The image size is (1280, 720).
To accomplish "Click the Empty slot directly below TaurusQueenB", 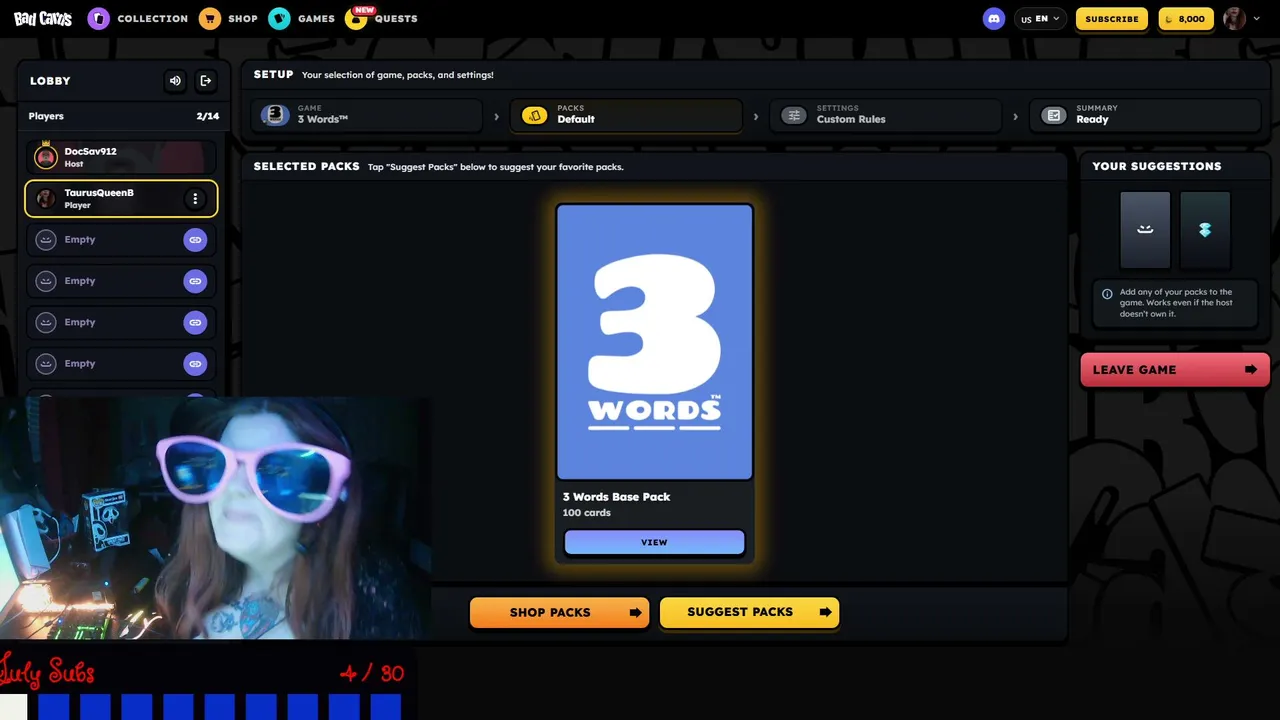I will coord(121,240).
